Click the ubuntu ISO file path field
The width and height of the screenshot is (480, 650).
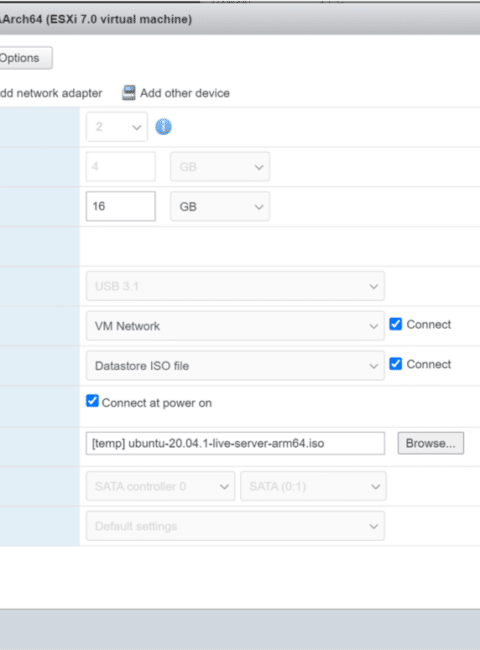[x=235, y=444]
